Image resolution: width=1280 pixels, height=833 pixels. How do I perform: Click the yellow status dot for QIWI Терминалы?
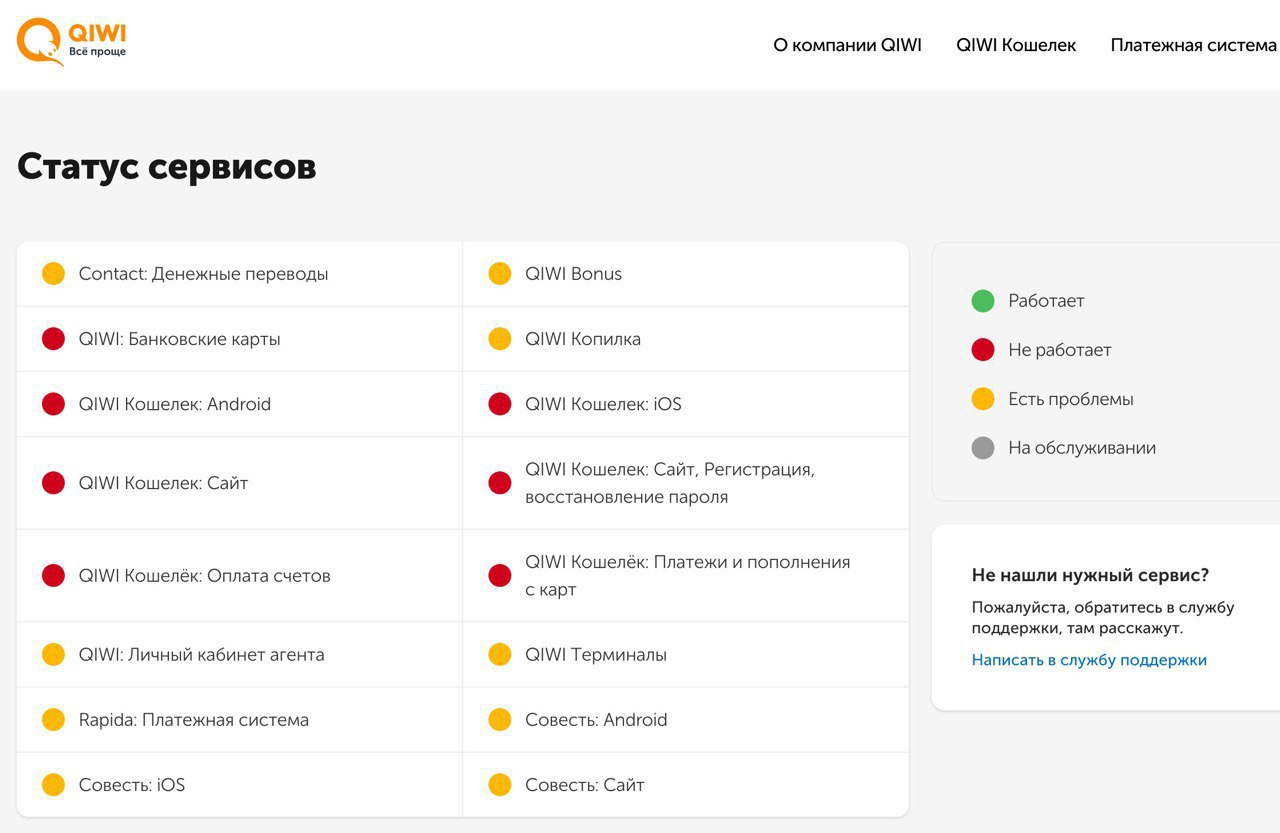coord(500,655)
